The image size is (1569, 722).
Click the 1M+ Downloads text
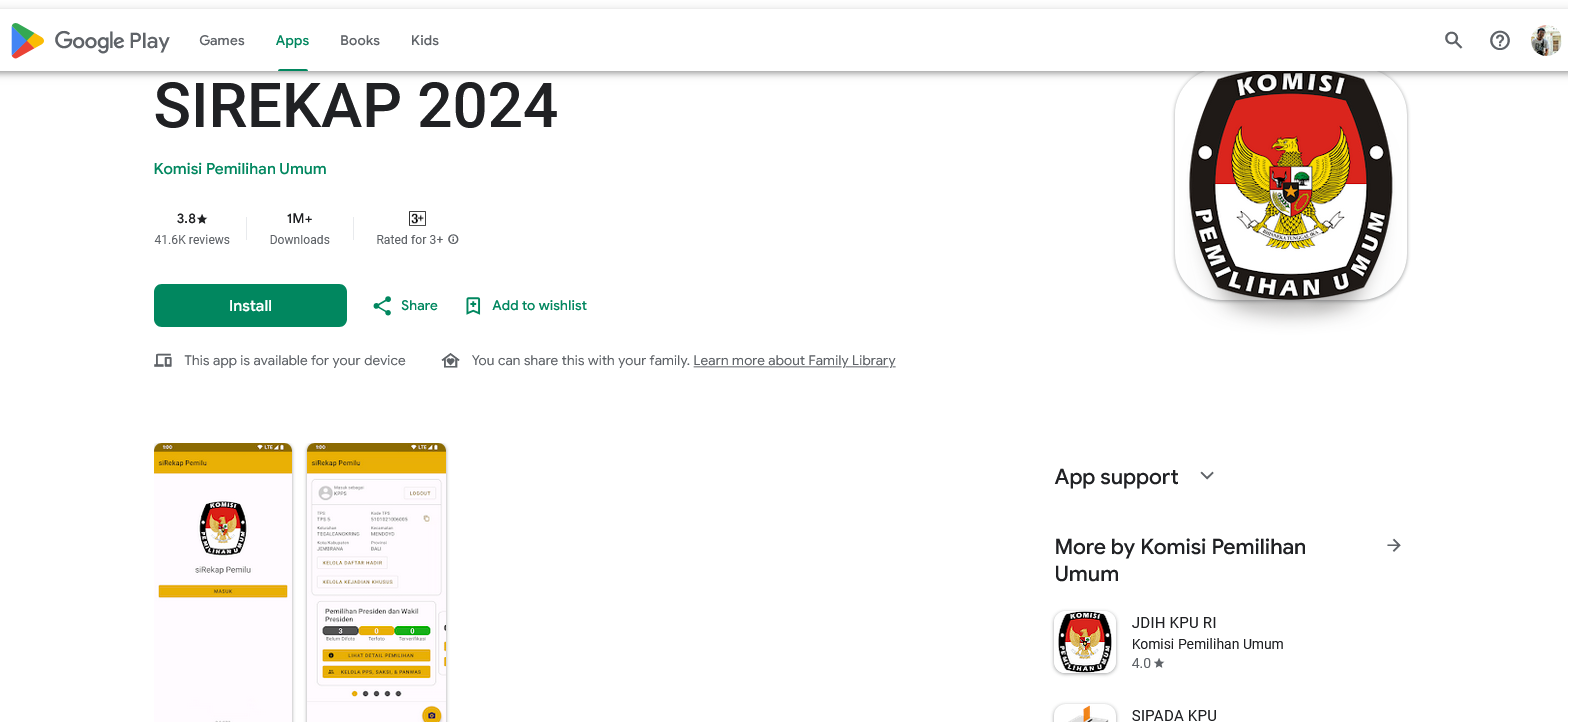[x=299, y=229]
